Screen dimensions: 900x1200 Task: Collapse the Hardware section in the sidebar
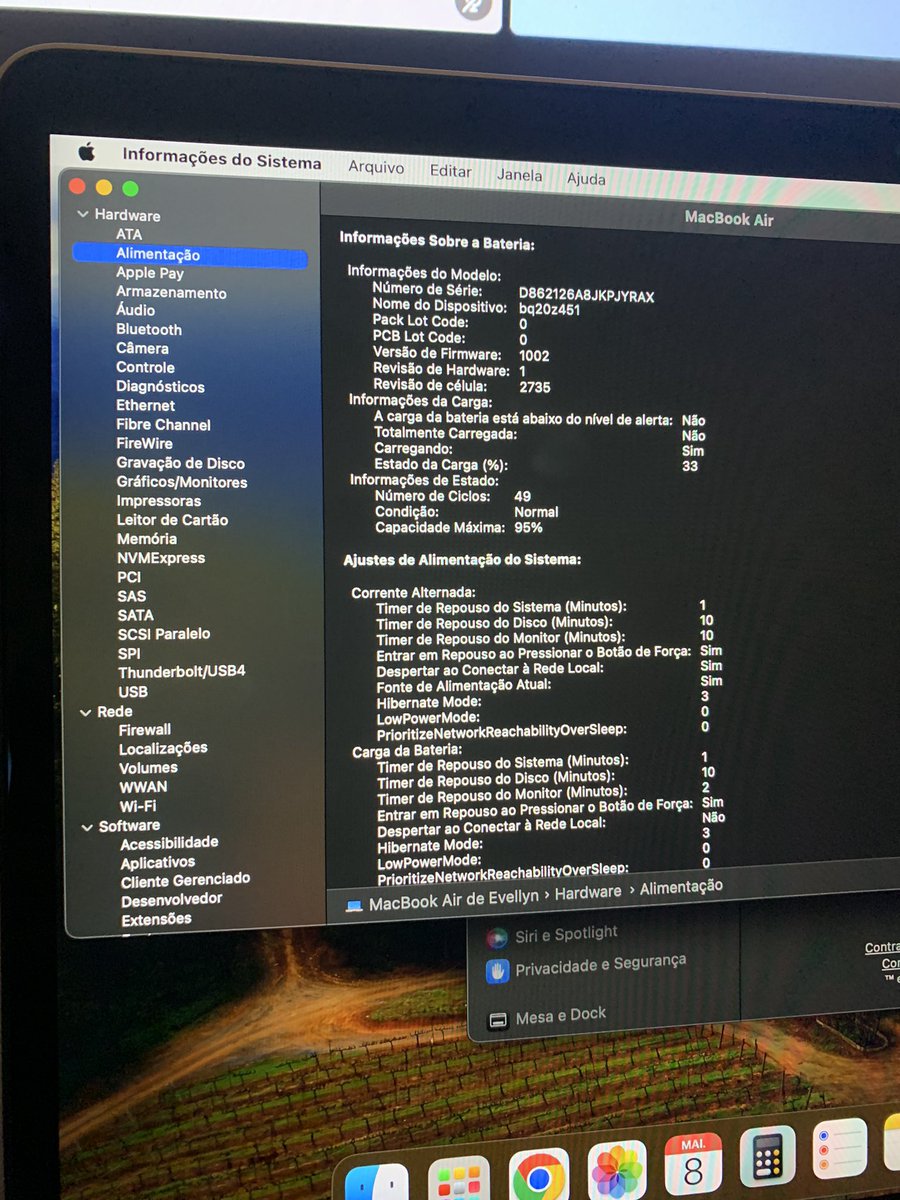[82, 215]
